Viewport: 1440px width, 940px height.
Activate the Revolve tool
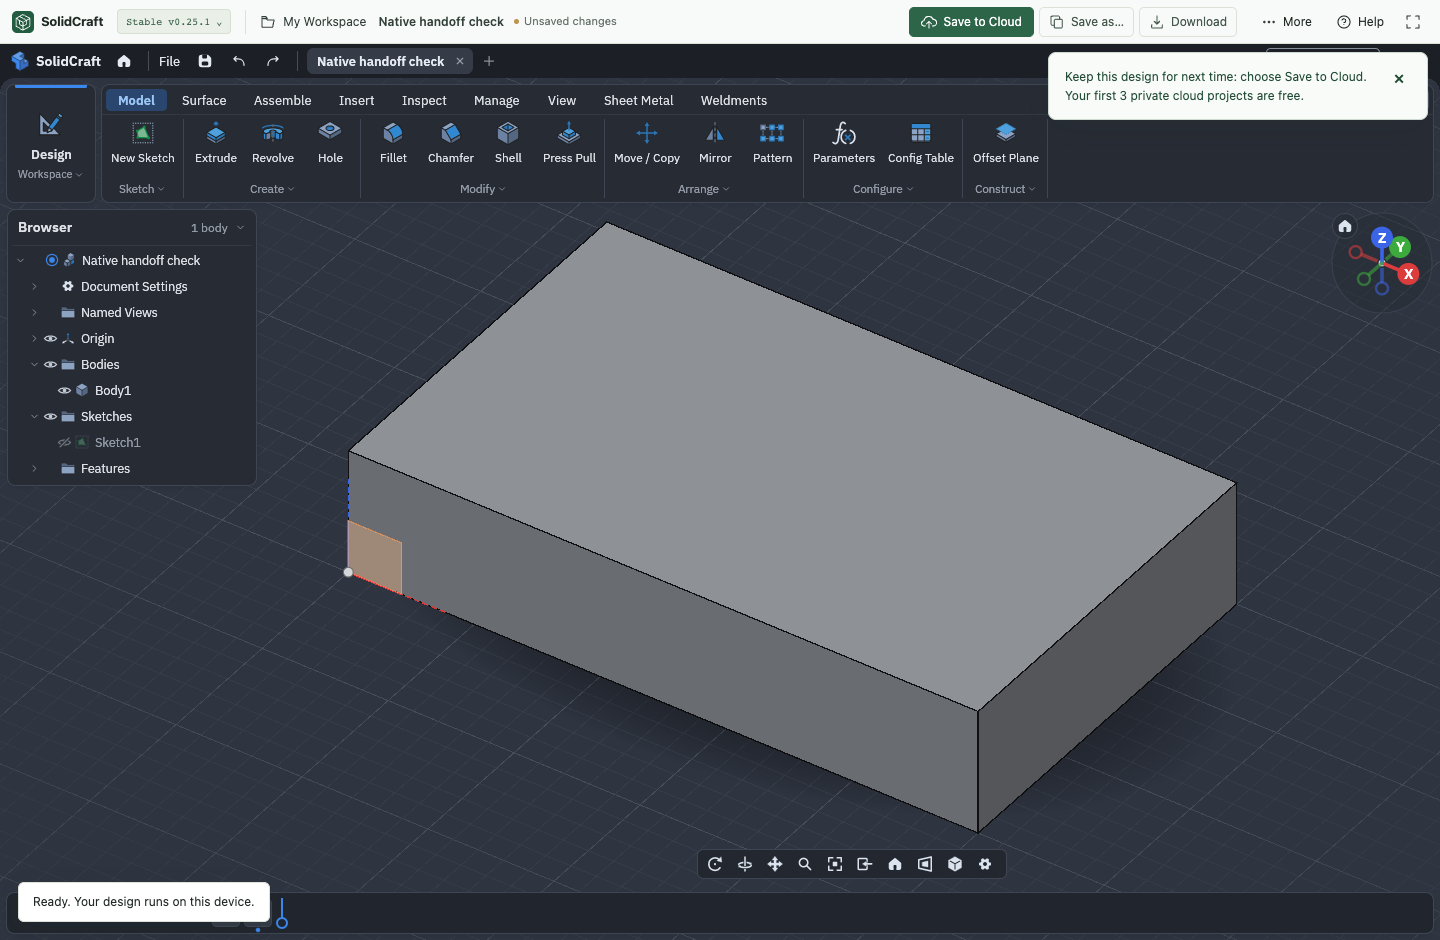point(273,143)
